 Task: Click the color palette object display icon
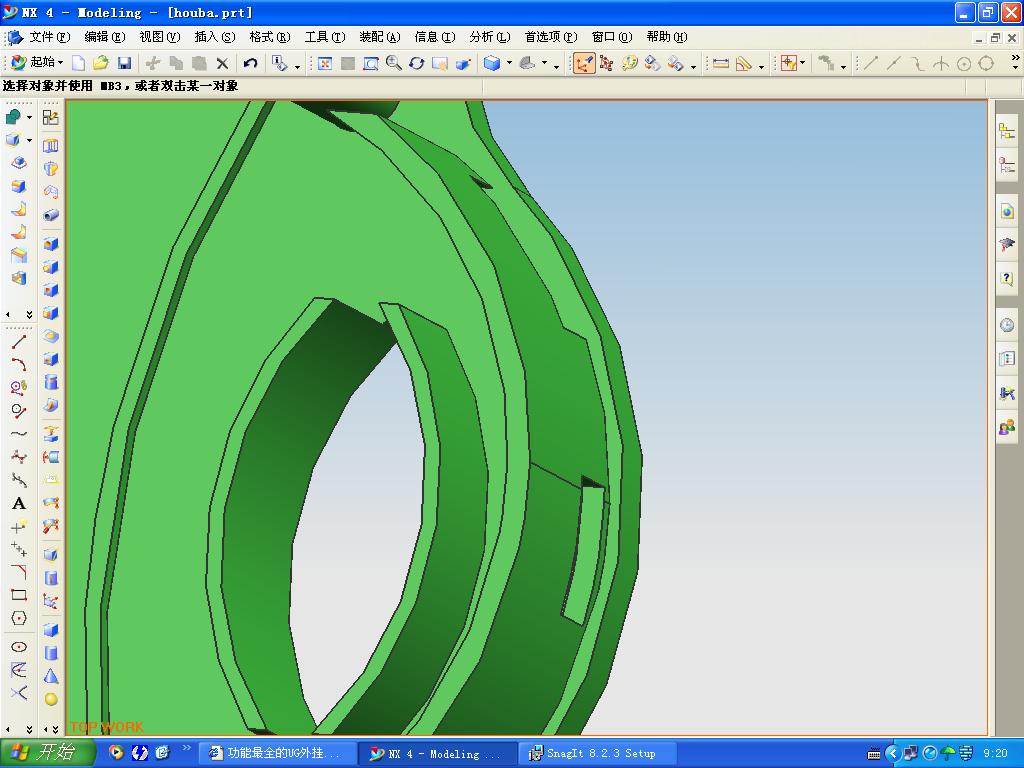[x=630, y=63]
